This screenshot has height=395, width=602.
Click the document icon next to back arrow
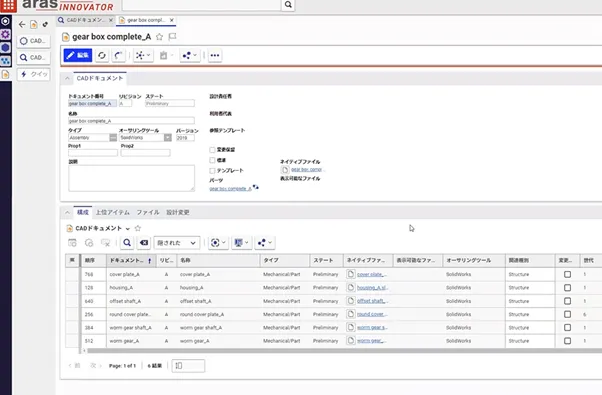pos(34,25)
